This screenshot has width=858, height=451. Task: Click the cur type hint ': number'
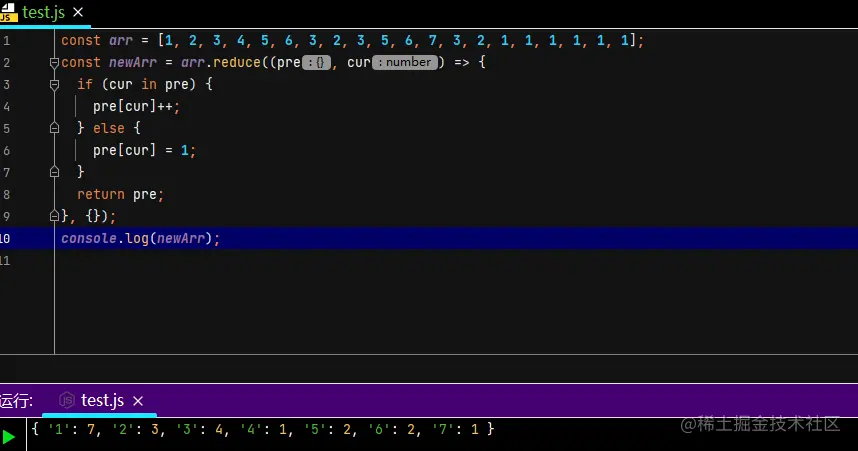[405, 62]
